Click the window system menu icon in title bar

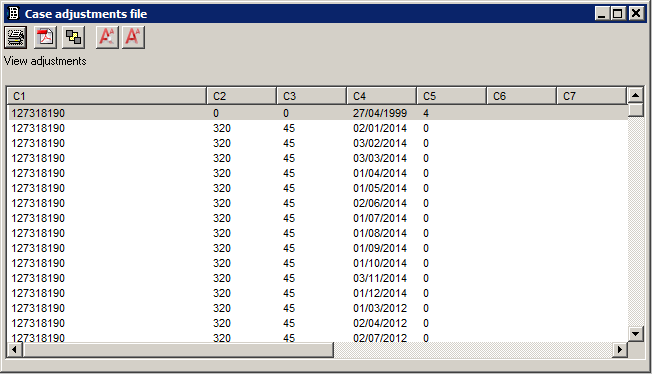(x=14, y=13)
